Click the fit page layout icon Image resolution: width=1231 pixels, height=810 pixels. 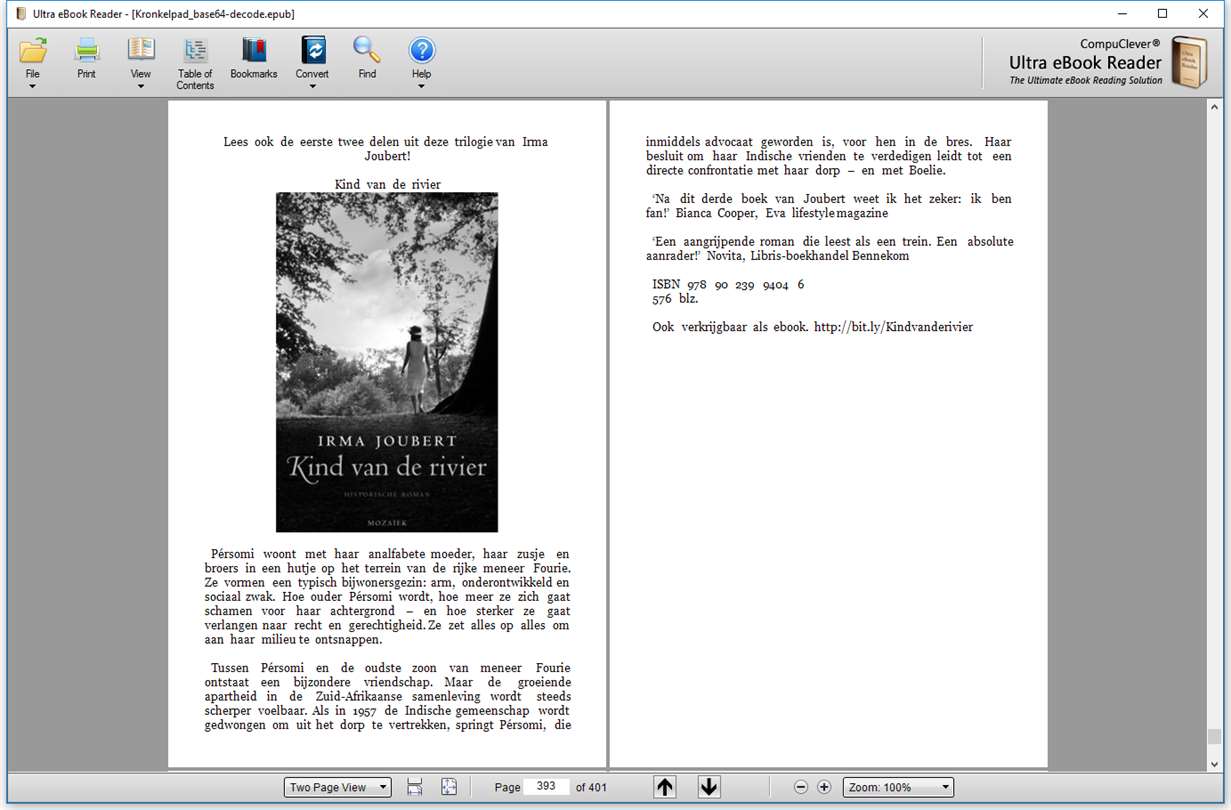(449, 787)
